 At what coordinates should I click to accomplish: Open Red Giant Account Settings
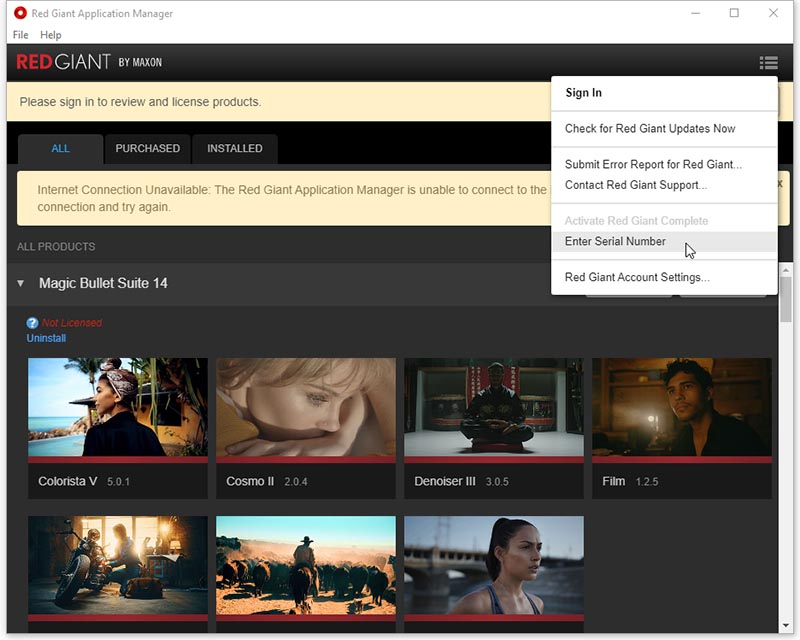pos(664,277)
